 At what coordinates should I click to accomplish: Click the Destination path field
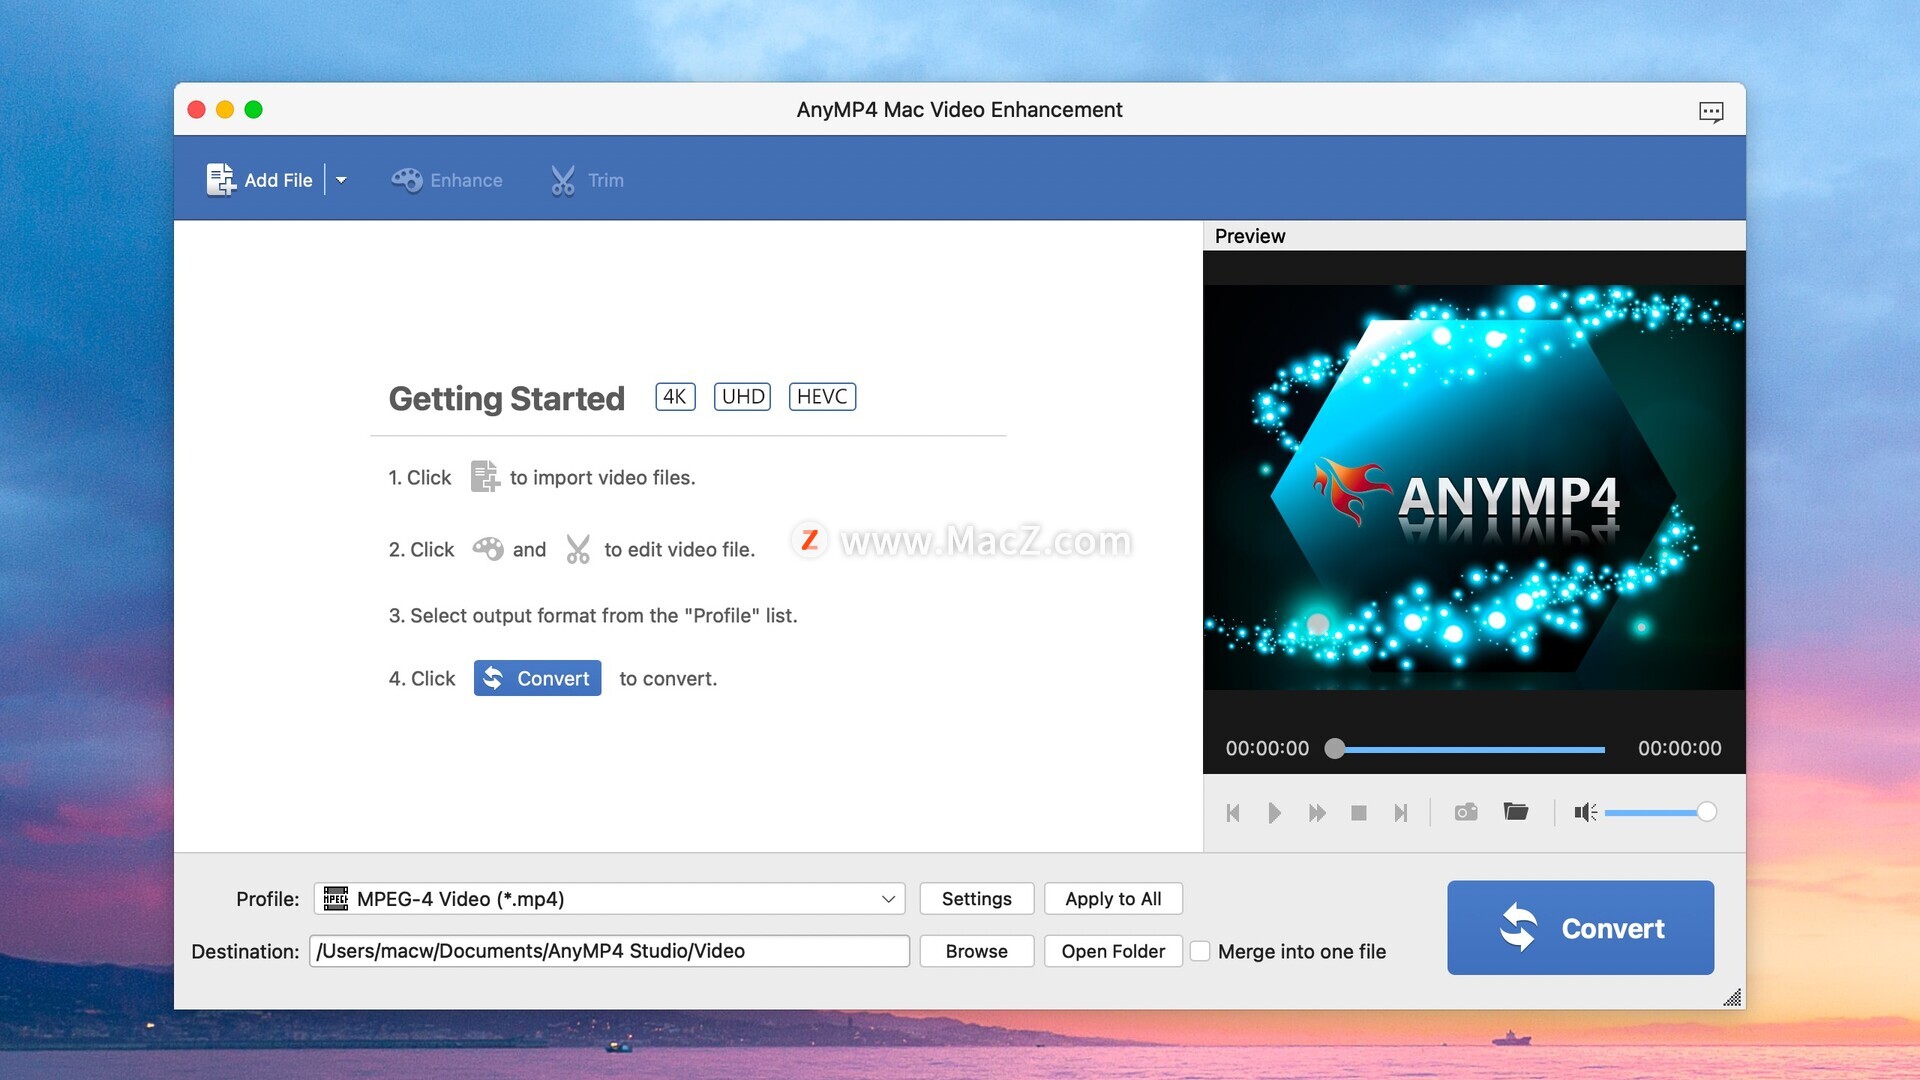[x=609, y=951]
